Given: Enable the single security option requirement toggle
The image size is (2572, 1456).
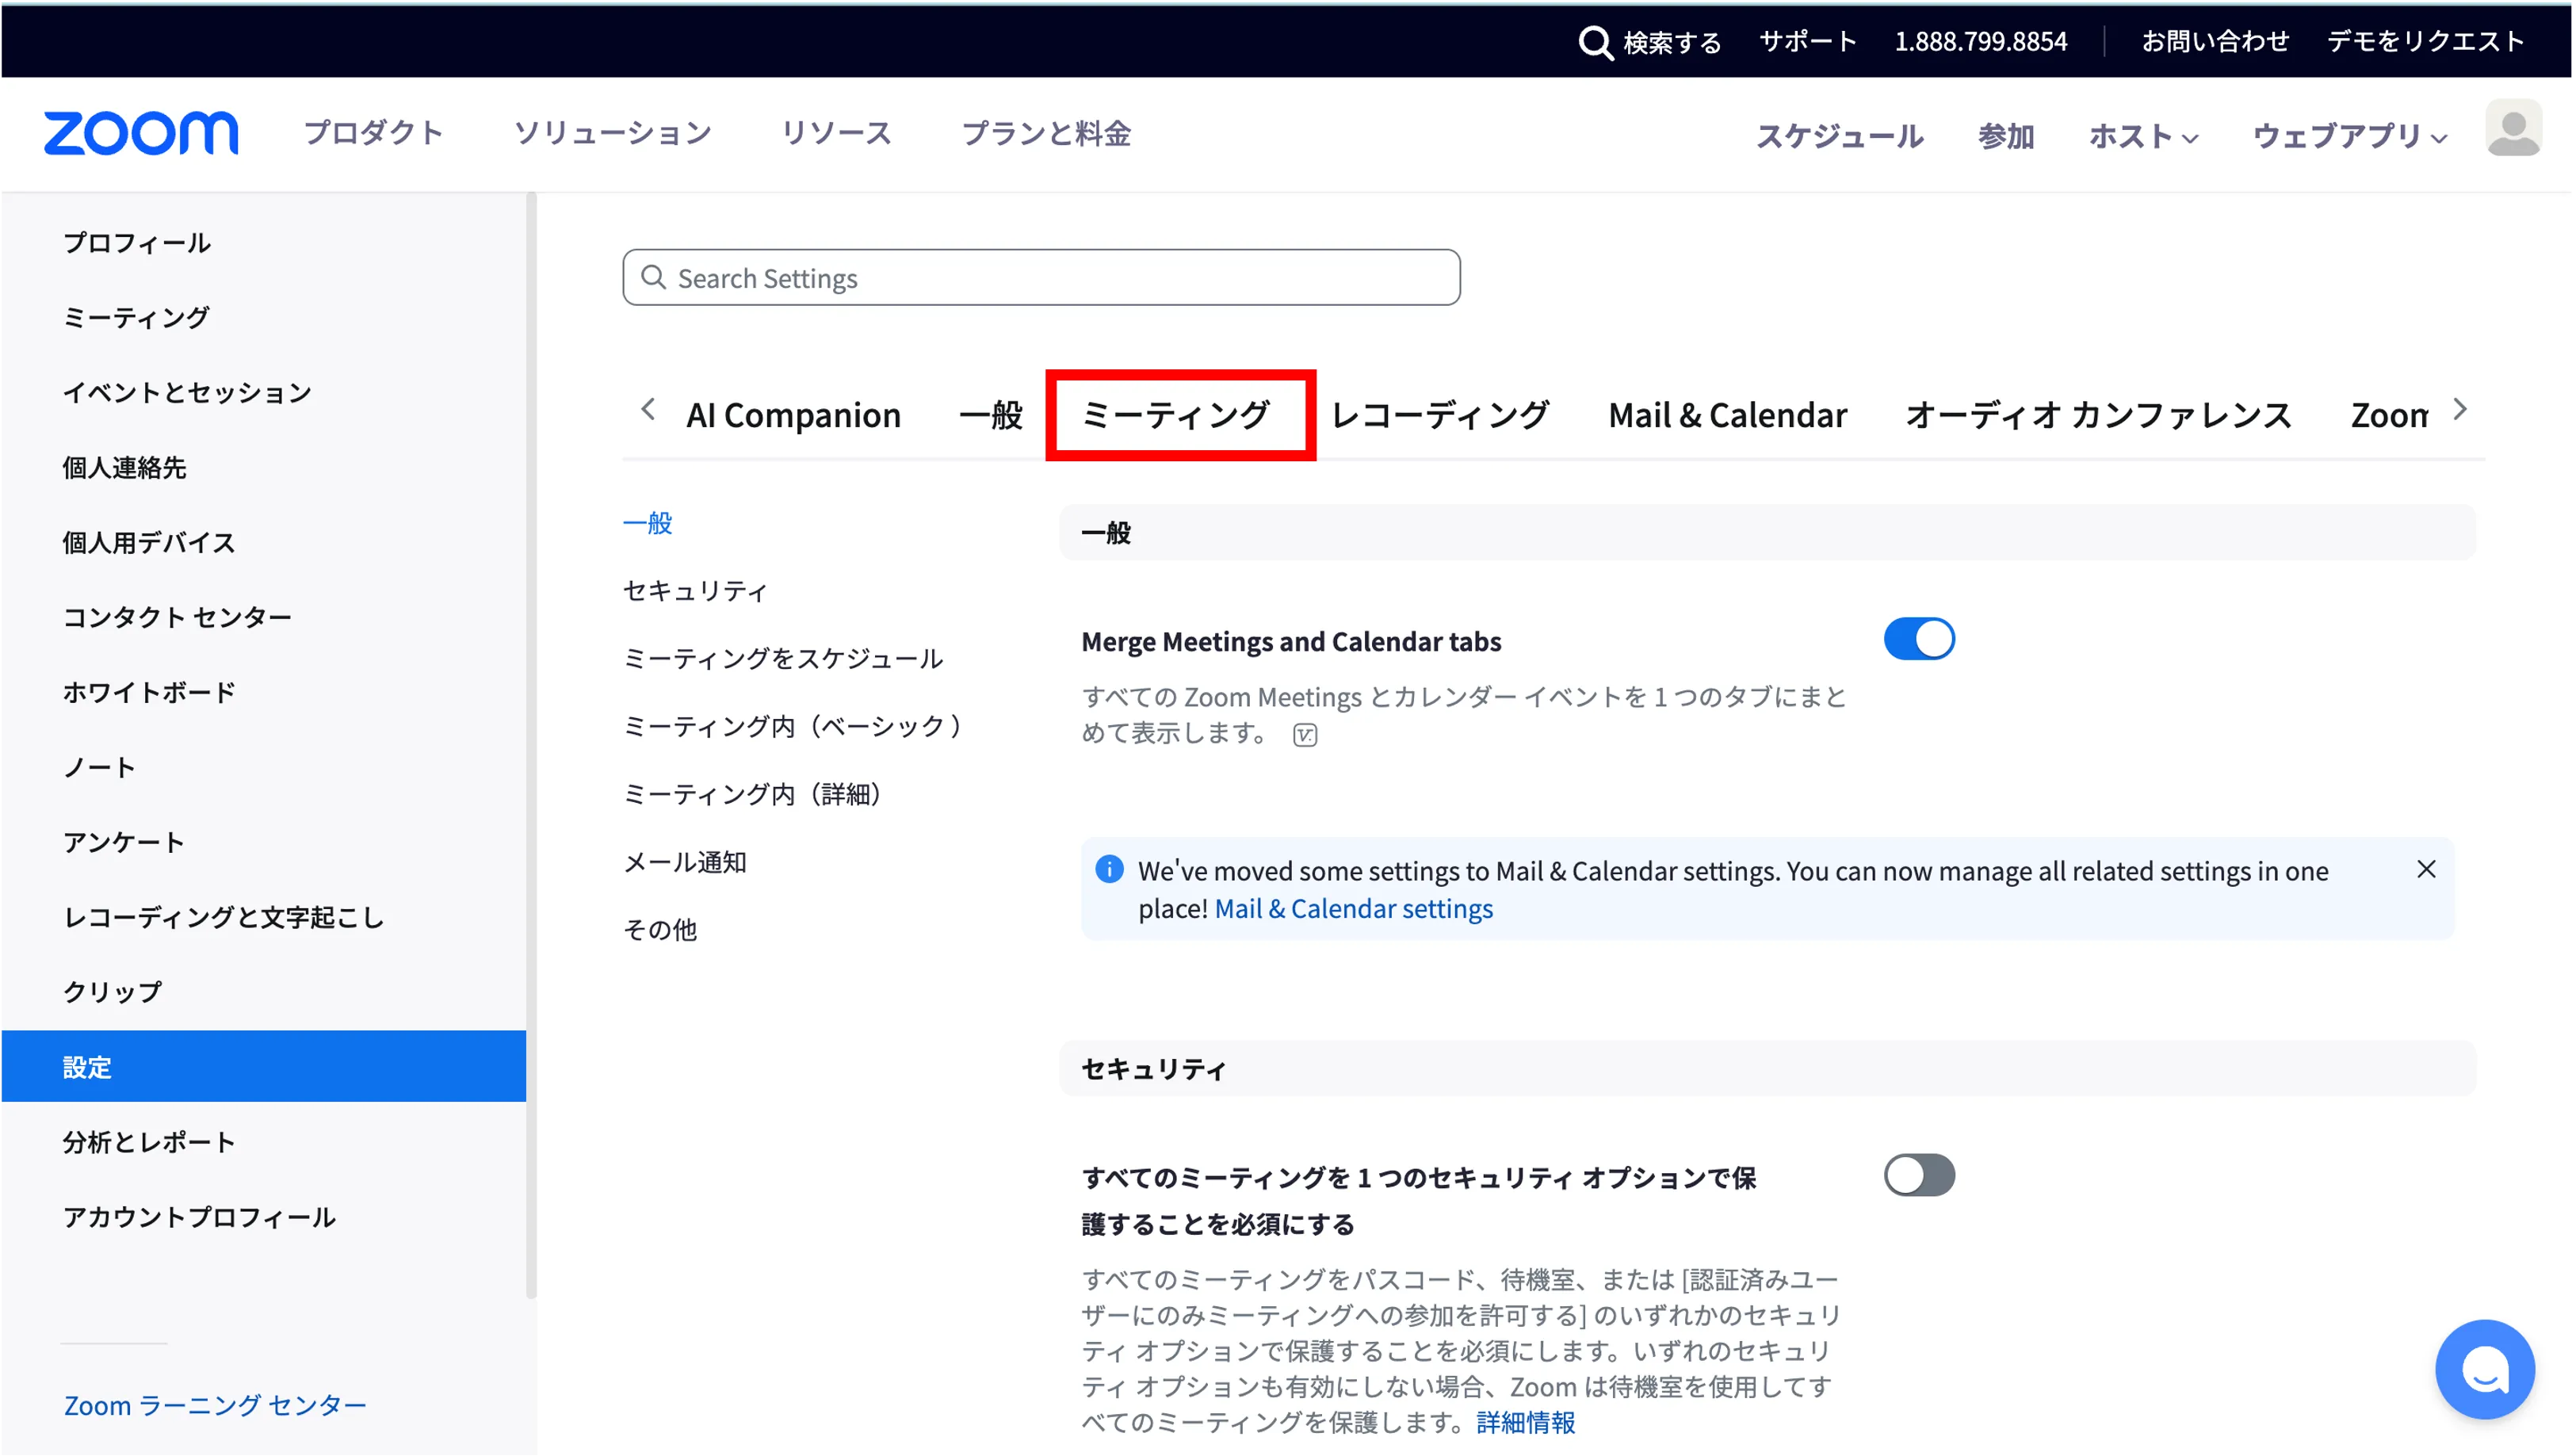Looking at the screenshot, I should (x=1918, y=1175).
